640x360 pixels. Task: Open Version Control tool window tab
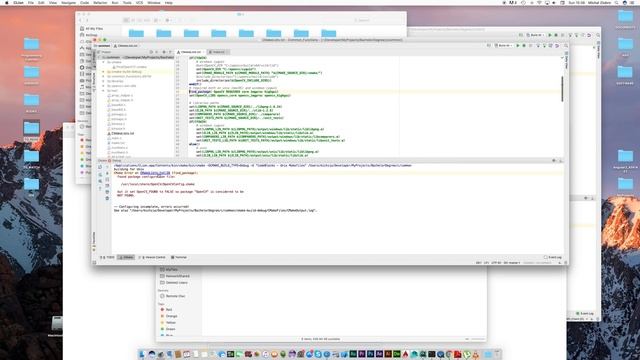tap(153, 257)
